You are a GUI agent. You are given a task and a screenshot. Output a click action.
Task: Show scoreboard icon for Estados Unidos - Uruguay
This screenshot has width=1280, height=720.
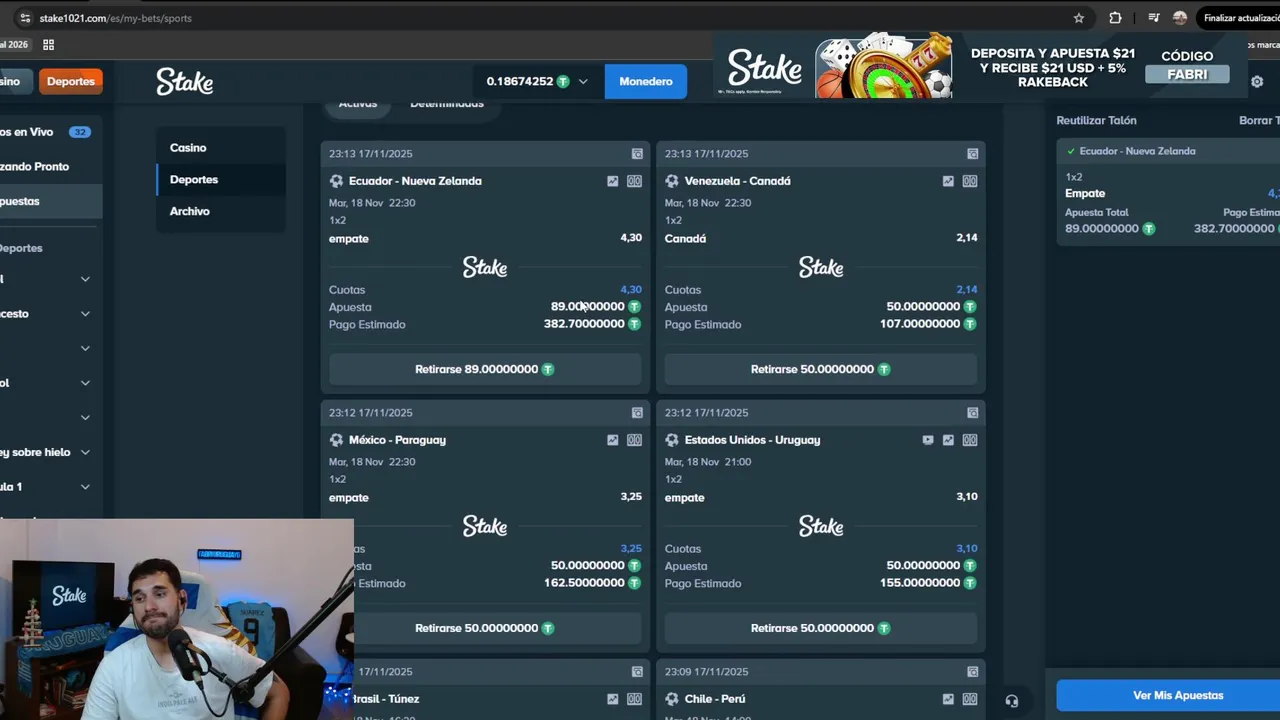click(x=970, y=440)
